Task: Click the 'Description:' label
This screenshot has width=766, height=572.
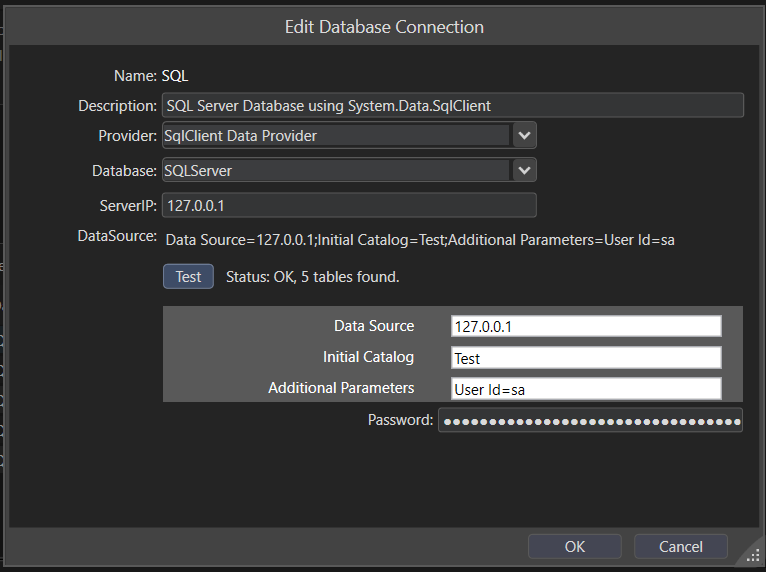Action: point(117,106)
